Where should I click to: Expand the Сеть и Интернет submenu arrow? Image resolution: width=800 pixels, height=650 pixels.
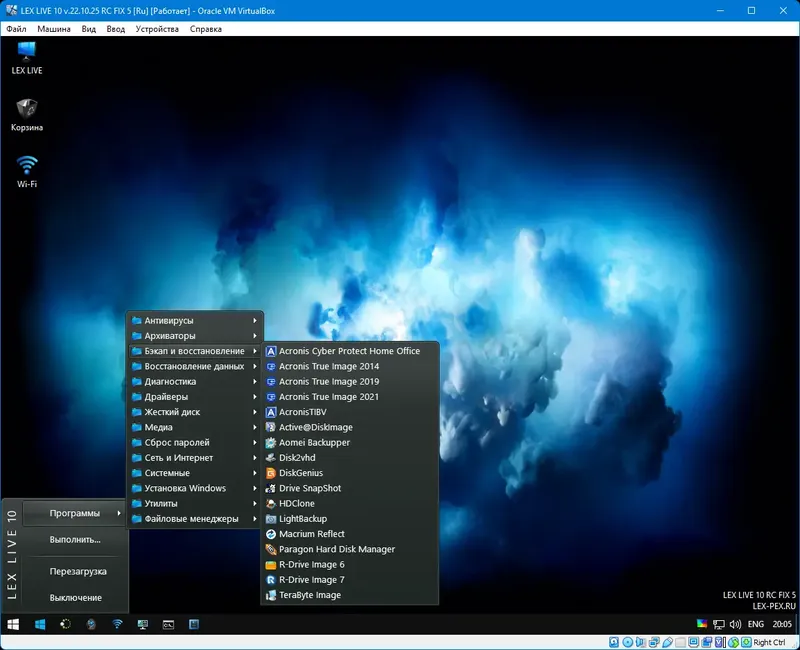pyautogui.click(x=255, y=458)
